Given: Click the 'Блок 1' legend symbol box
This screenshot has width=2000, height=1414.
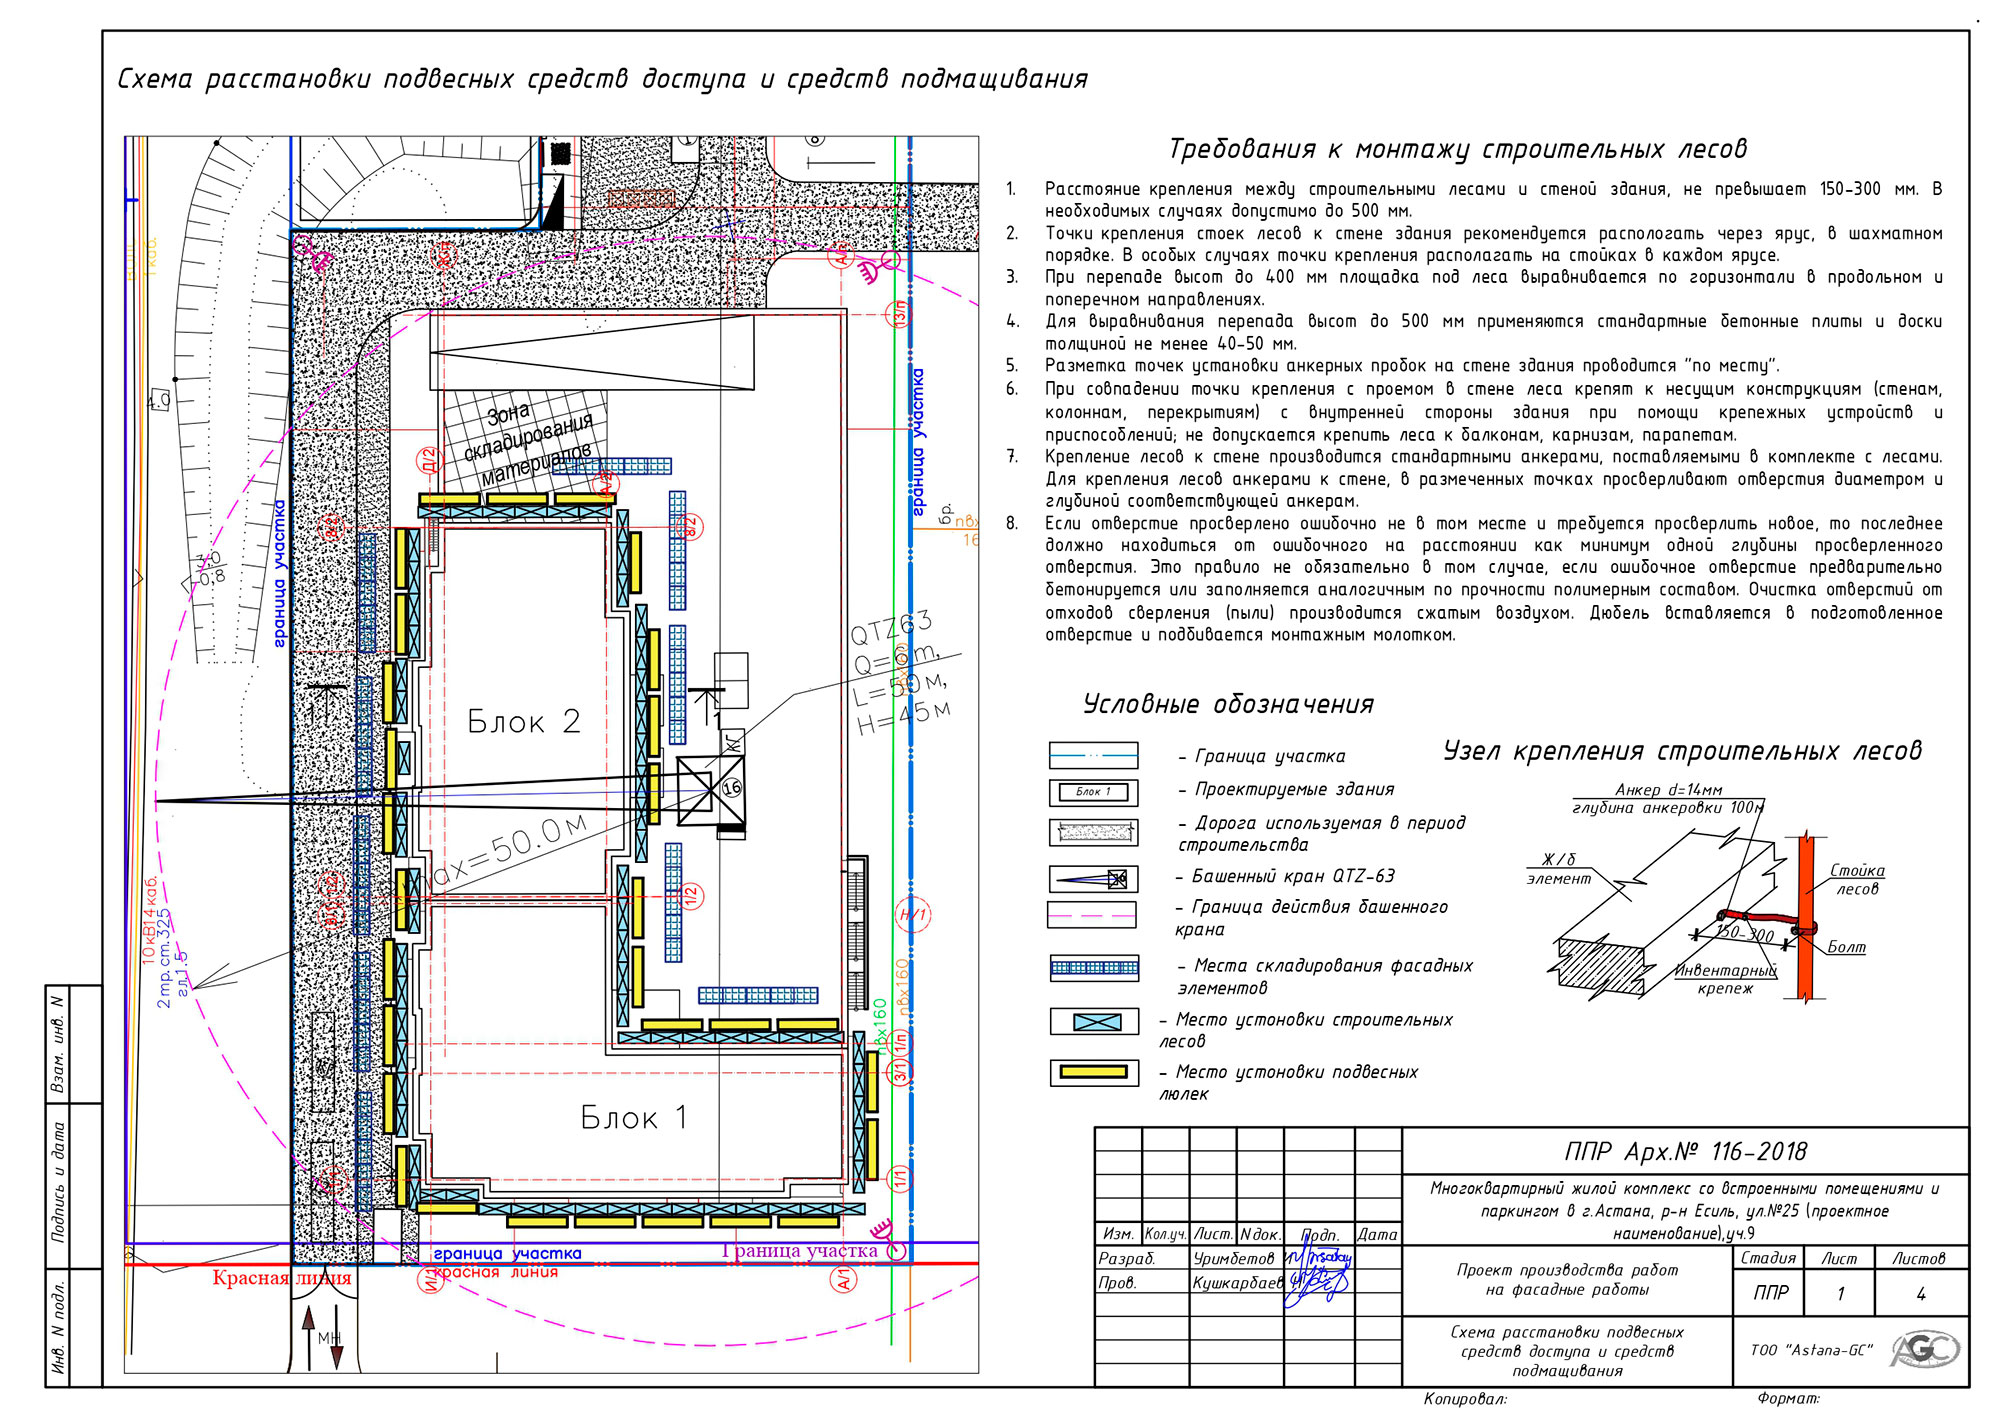Looking at the screenshot, I should pos(1093,792).
